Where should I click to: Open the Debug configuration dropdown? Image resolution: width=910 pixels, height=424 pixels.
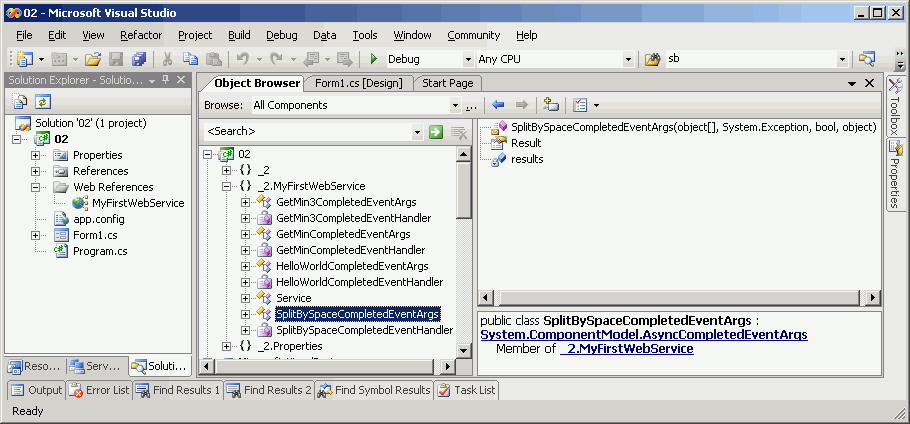point(468,59)
